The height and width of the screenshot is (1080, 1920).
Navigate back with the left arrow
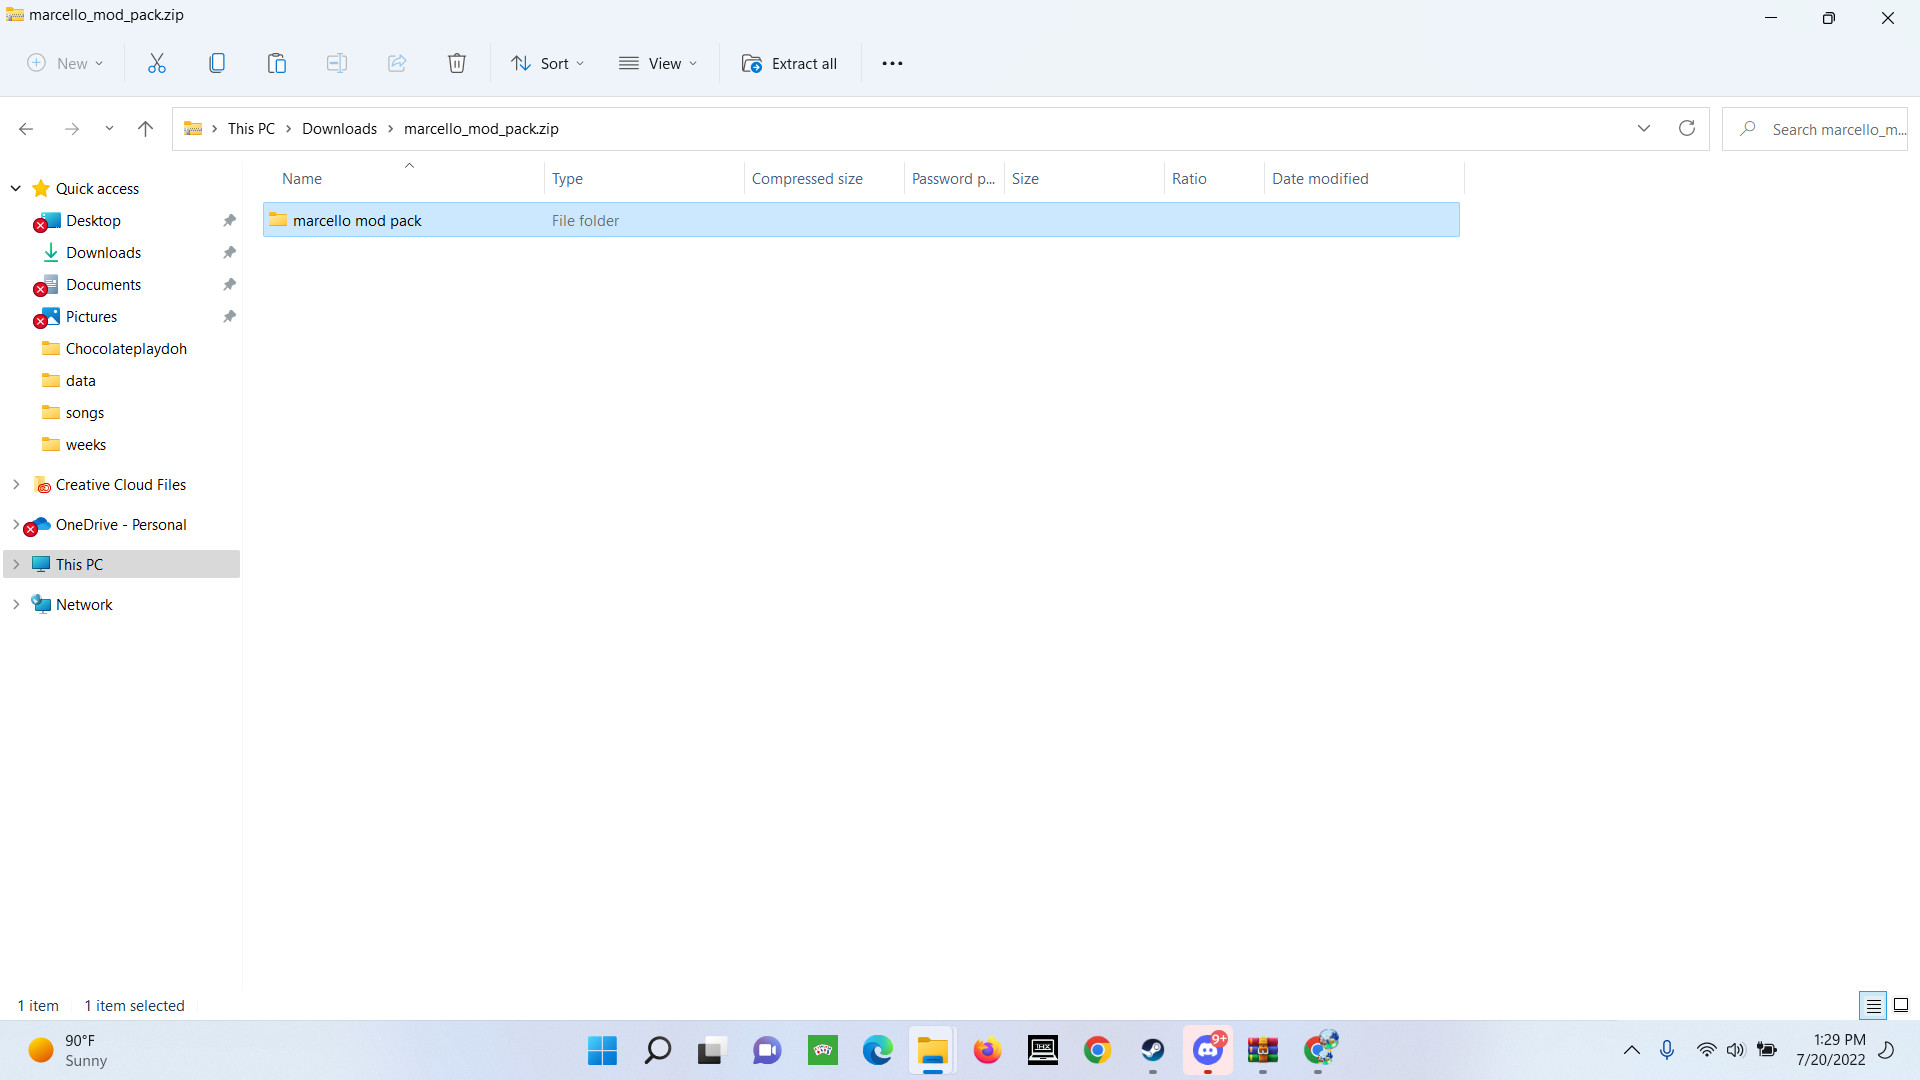point(26,128)
